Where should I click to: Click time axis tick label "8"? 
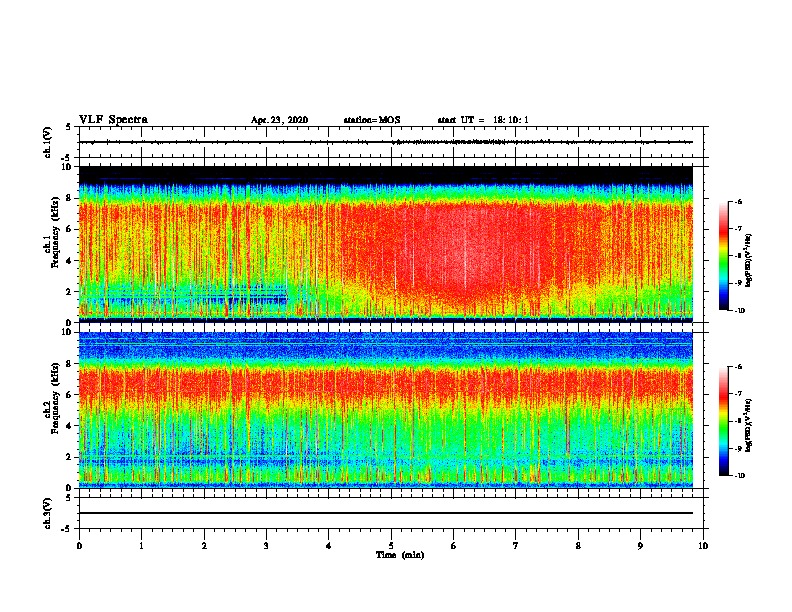pos(578,546)
